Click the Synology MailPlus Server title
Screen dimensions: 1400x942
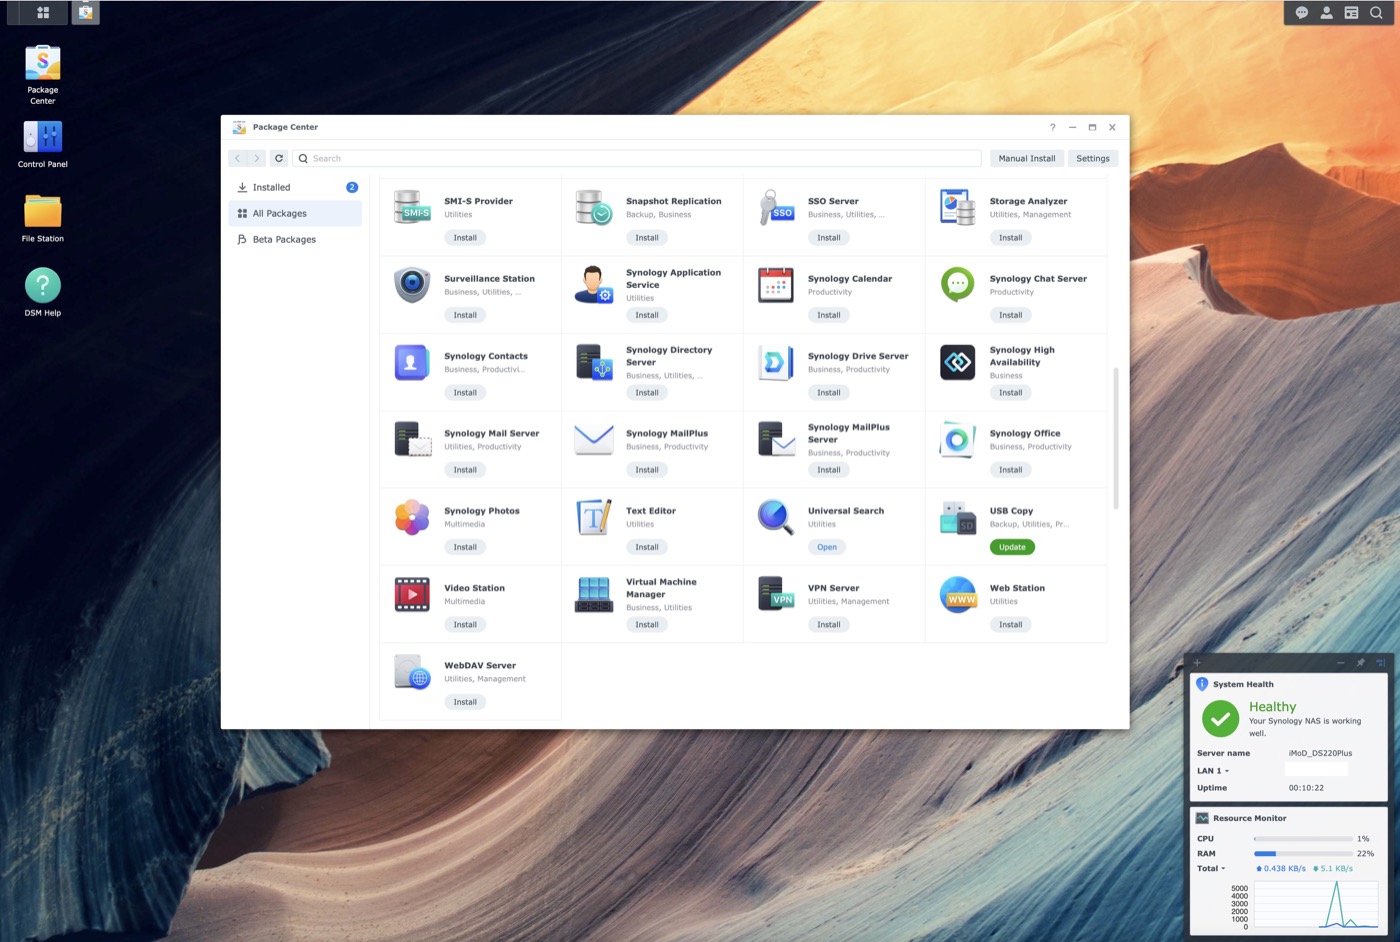(x=848, y=433)
